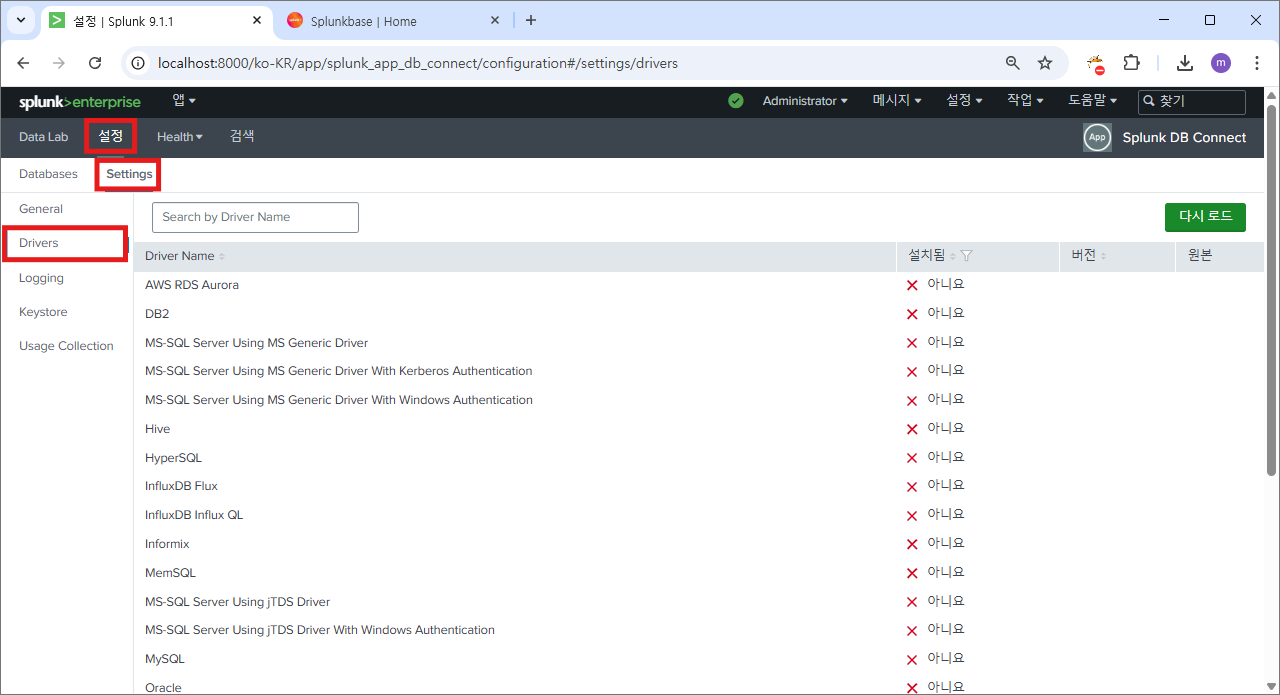Open Drivers settings section
The width and height of the screenshot is (1280, 695).
39,243
